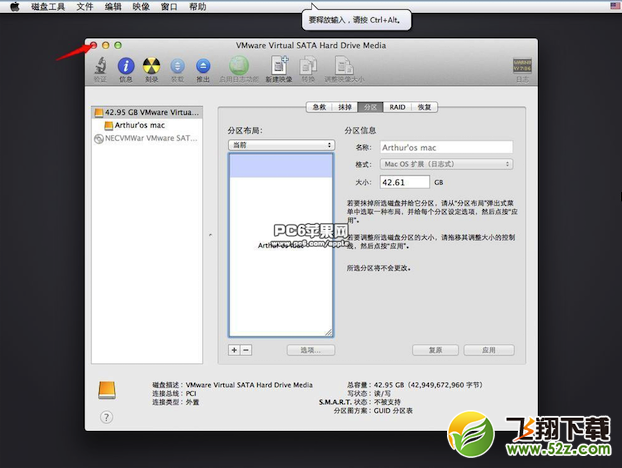The image size is (622, 468).
Task: Zoom the Disk Utility window with green button
Action: [x=118, y=46]
